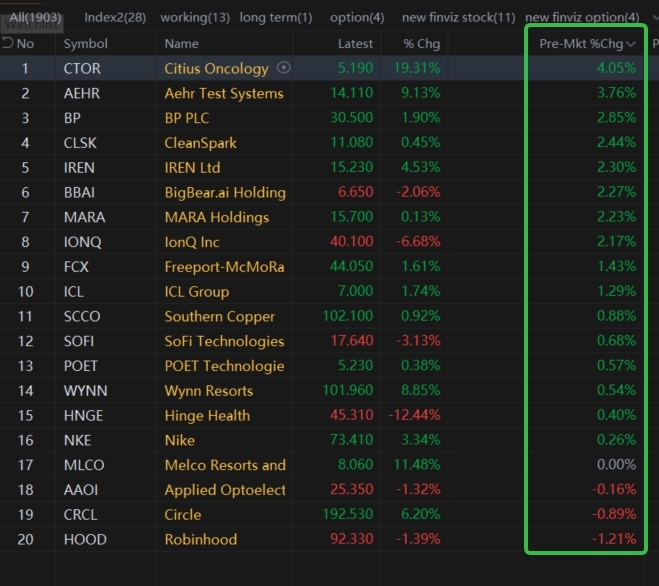Select the NKE symbol
The image size is (659, 586).
77,441
